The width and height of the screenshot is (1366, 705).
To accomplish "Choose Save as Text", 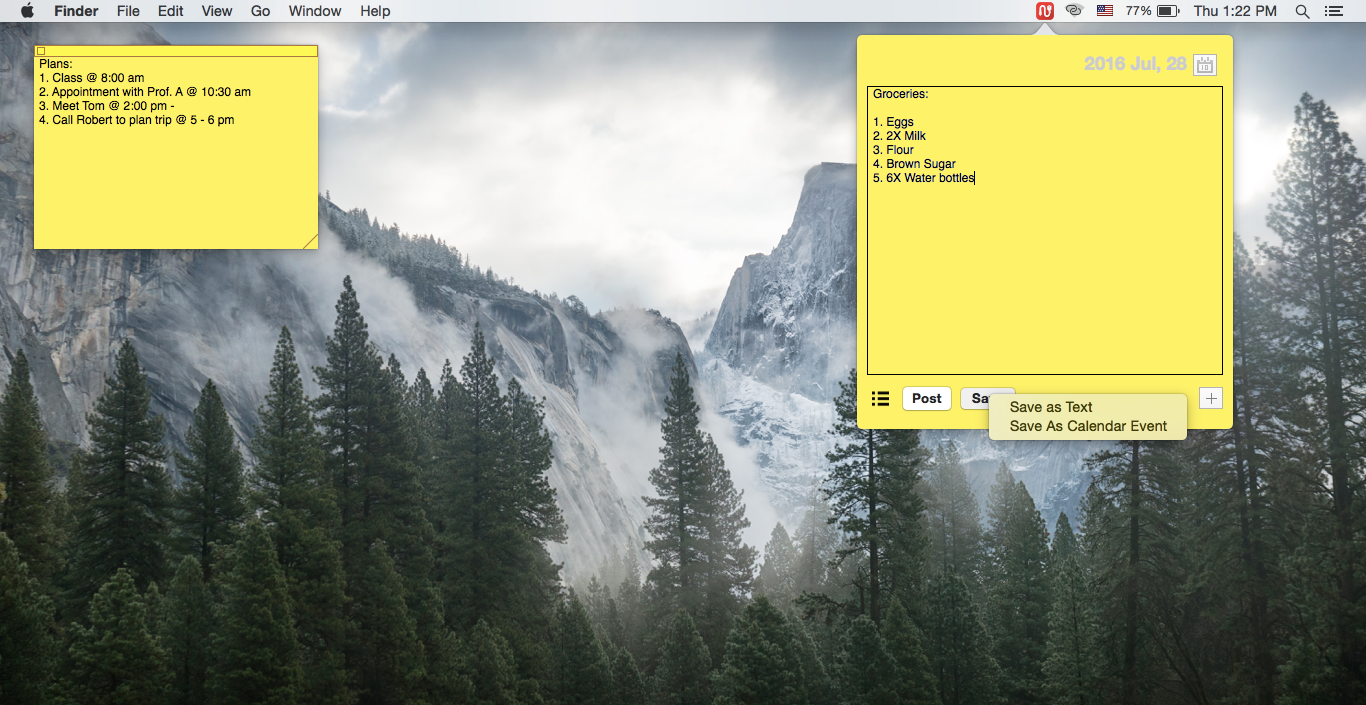I will tap(1051, 407).
